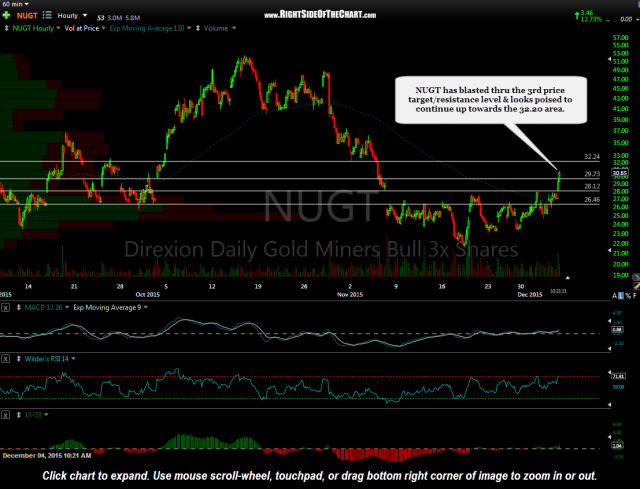Click move handle beside Volume label
640x489 pixels.
(x=198, y=28)
